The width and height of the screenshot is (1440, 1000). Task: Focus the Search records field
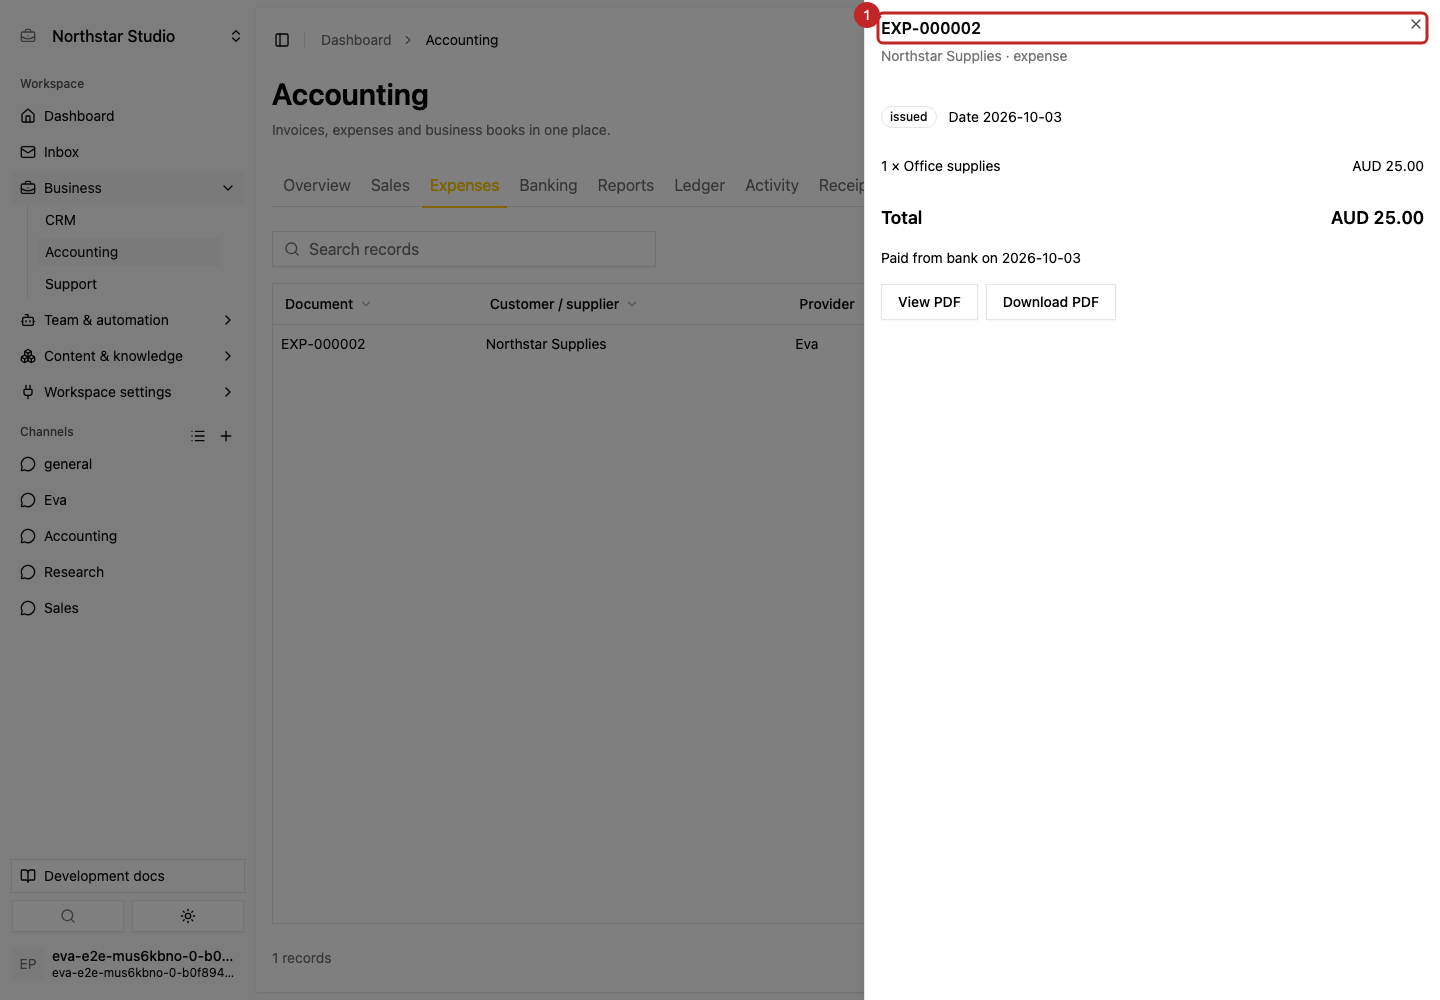pyautogui.click(x=464, y=249)
